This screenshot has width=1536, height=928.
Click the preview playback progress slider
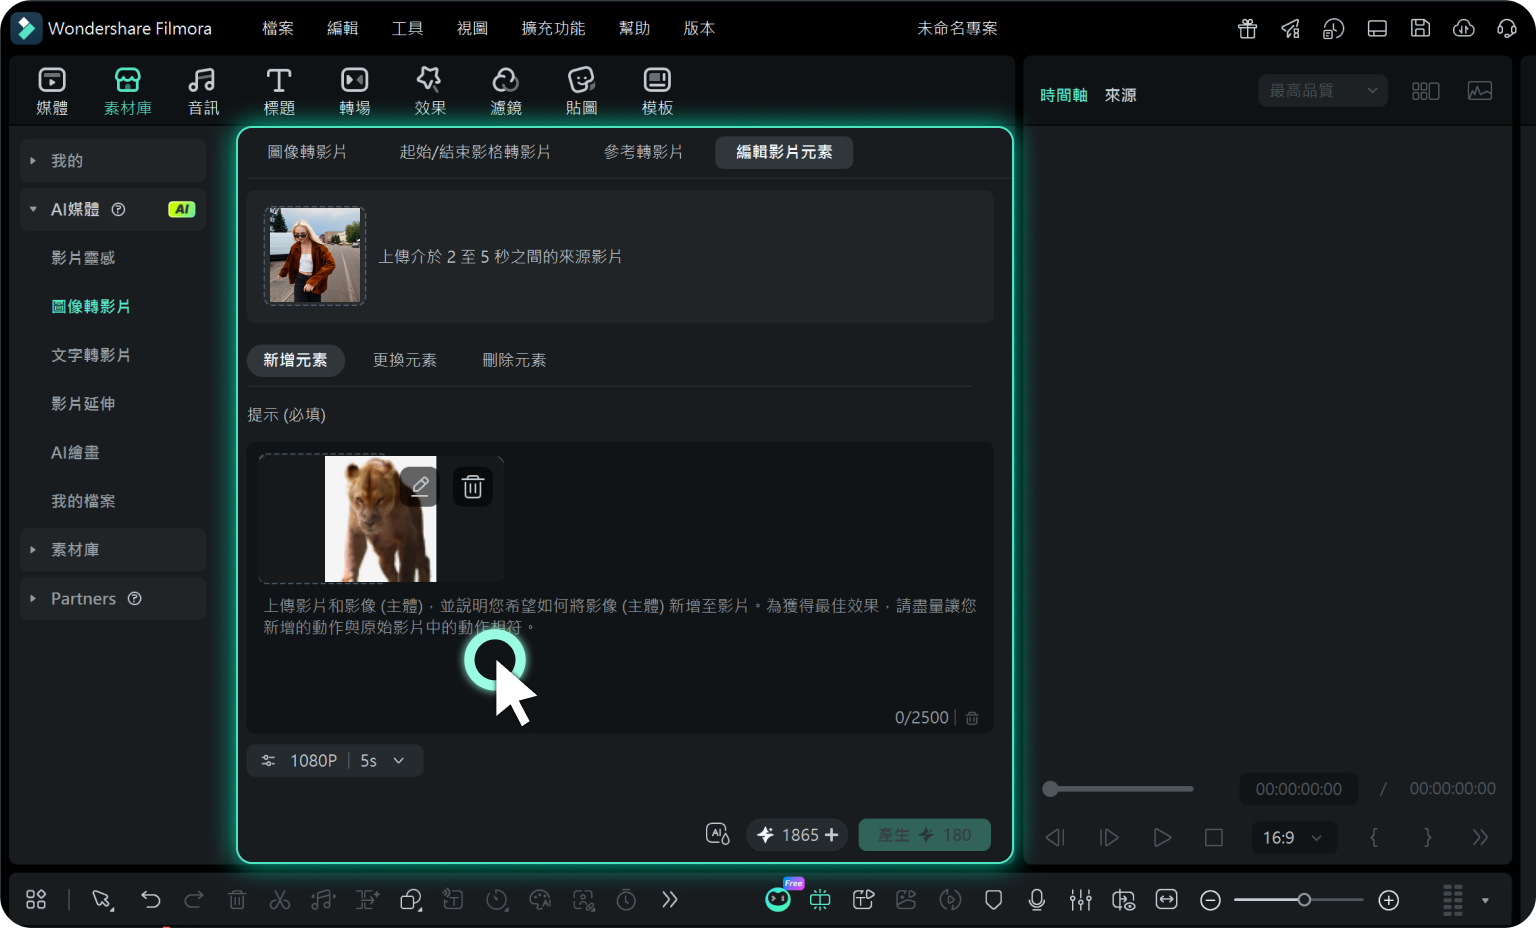[x=1118, y=789]
